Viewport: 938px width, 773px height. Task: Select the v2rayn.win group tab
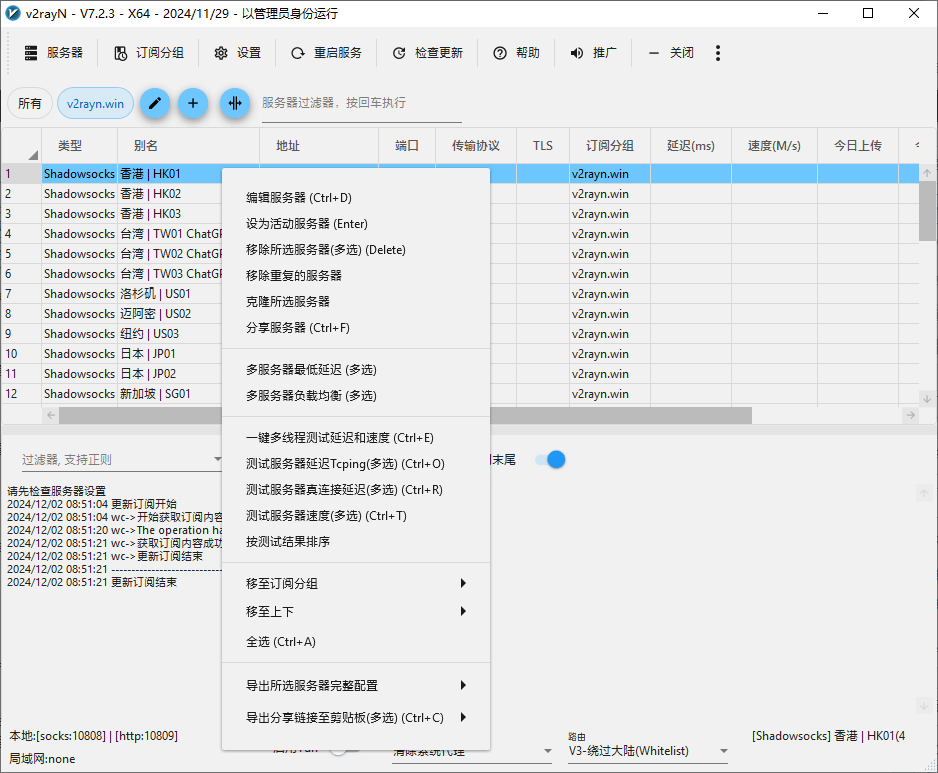pos(96,103)
